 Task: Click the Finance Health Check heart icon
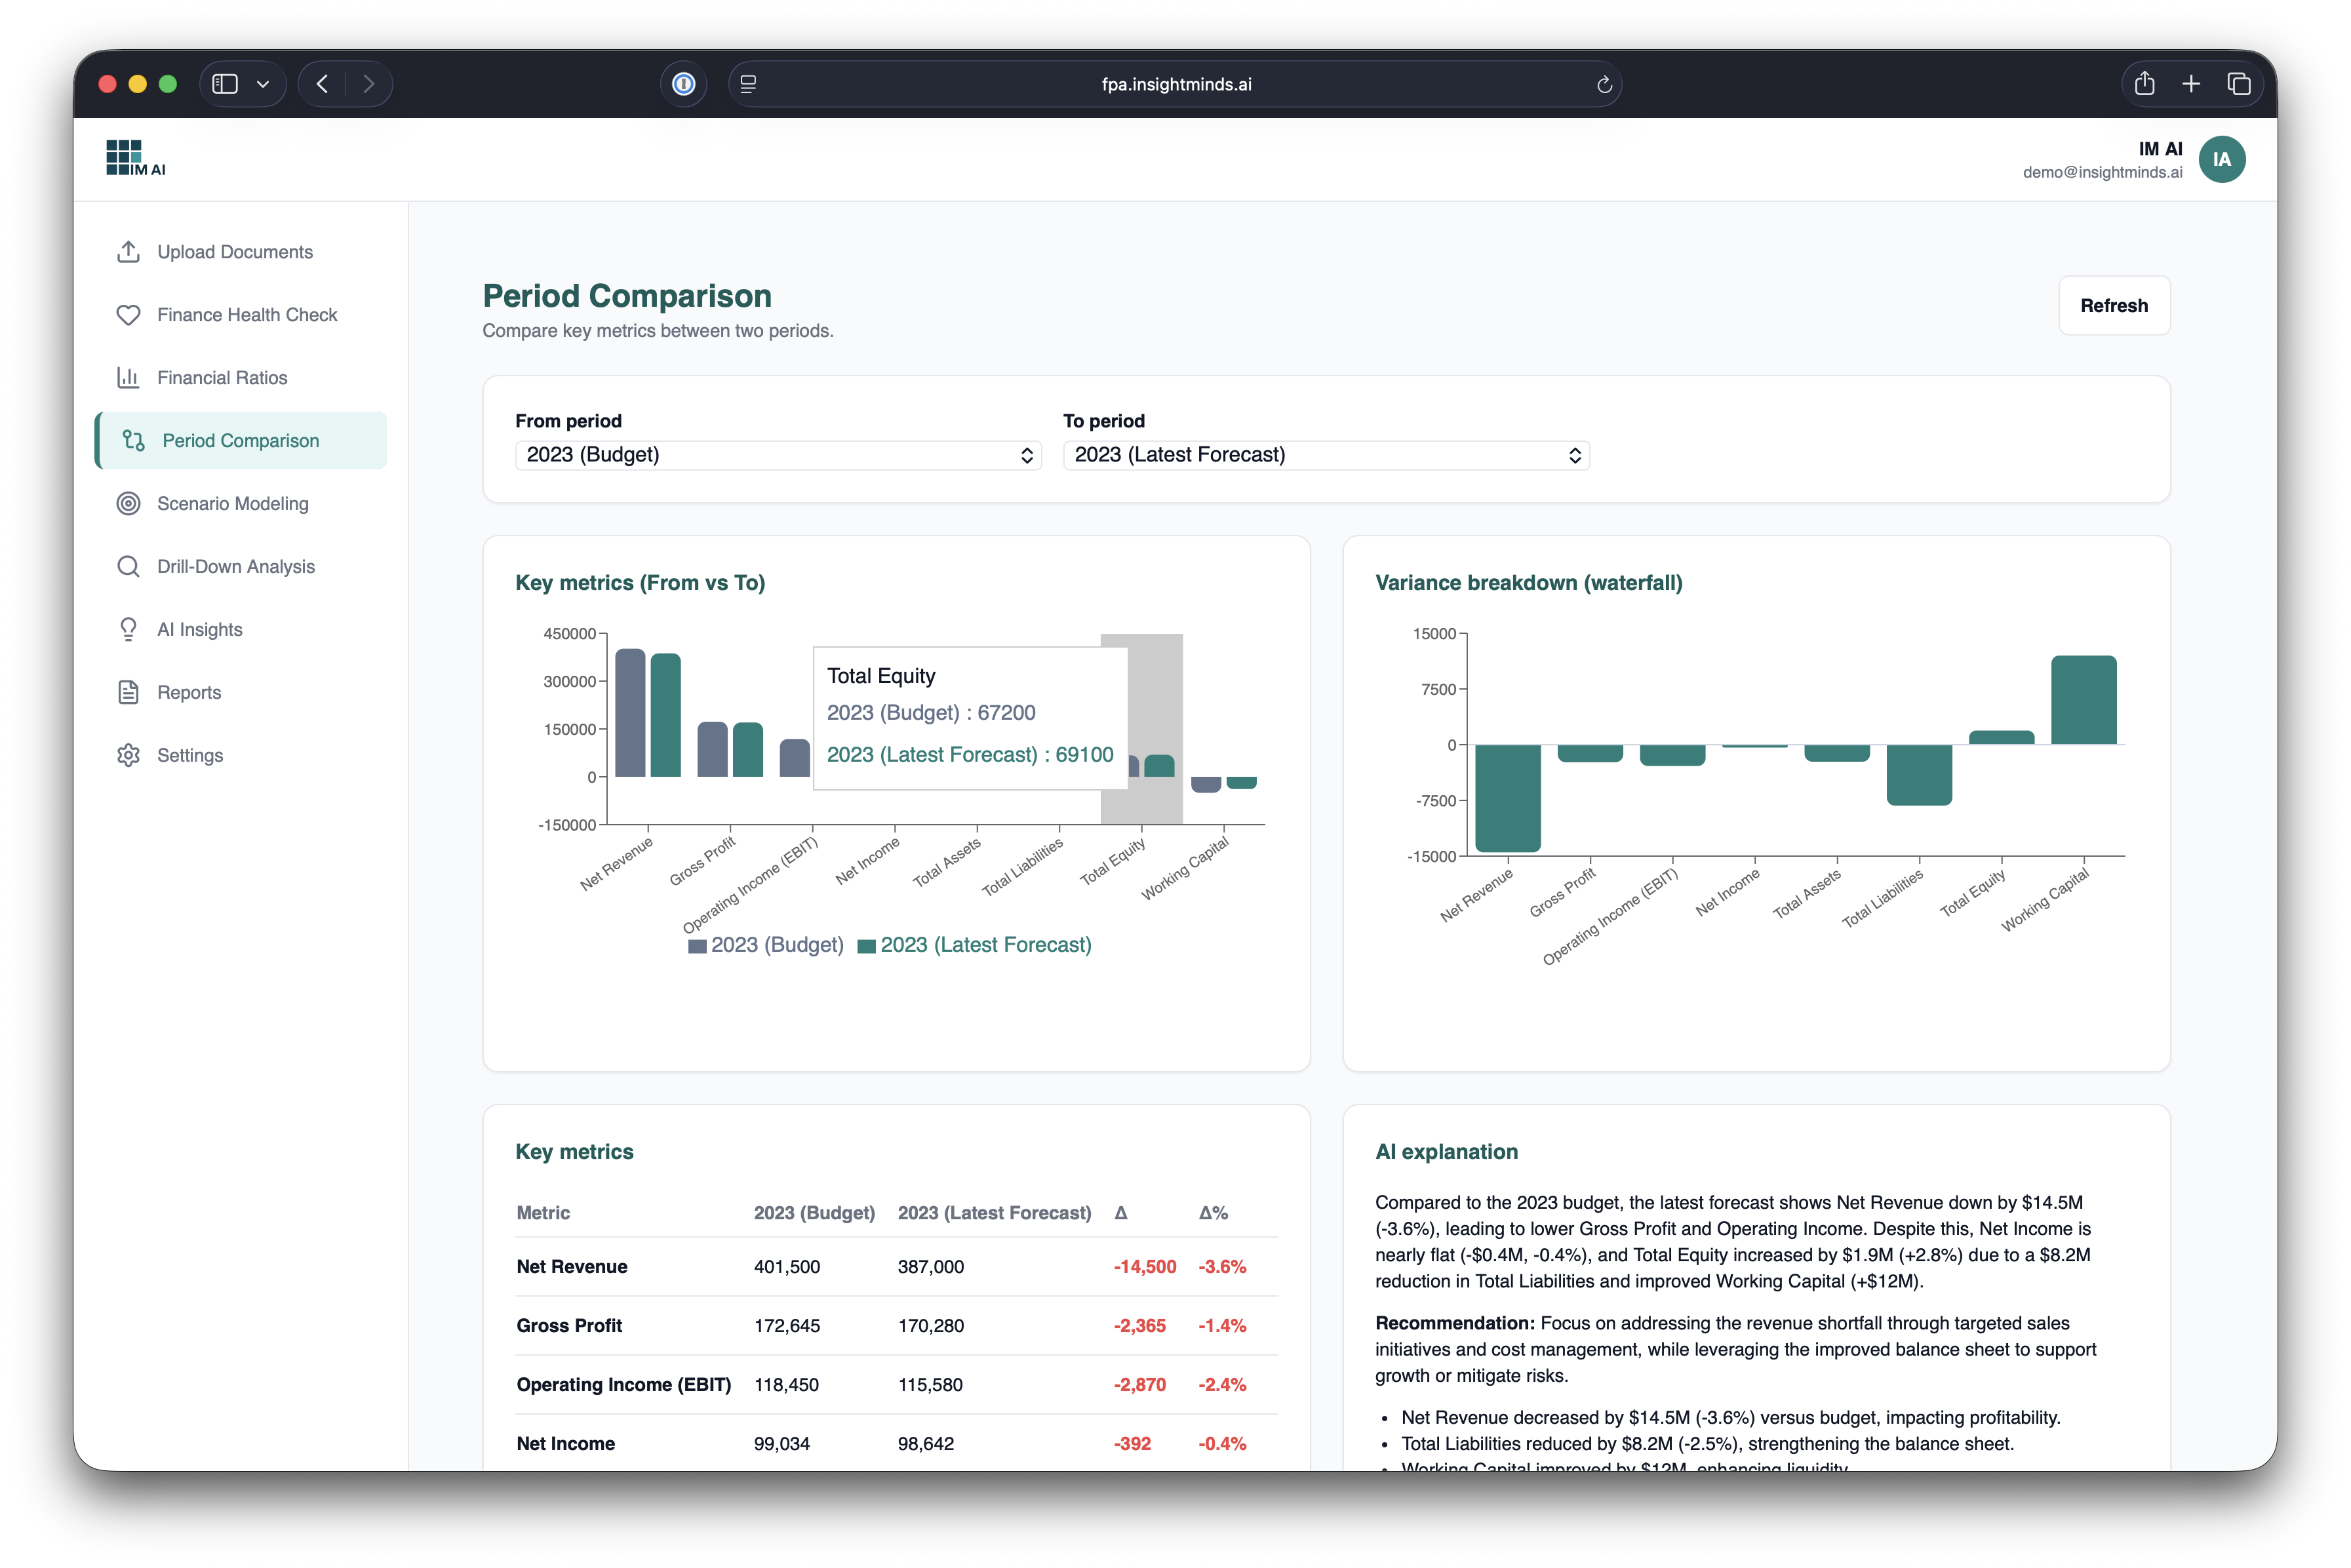[128, 315]
